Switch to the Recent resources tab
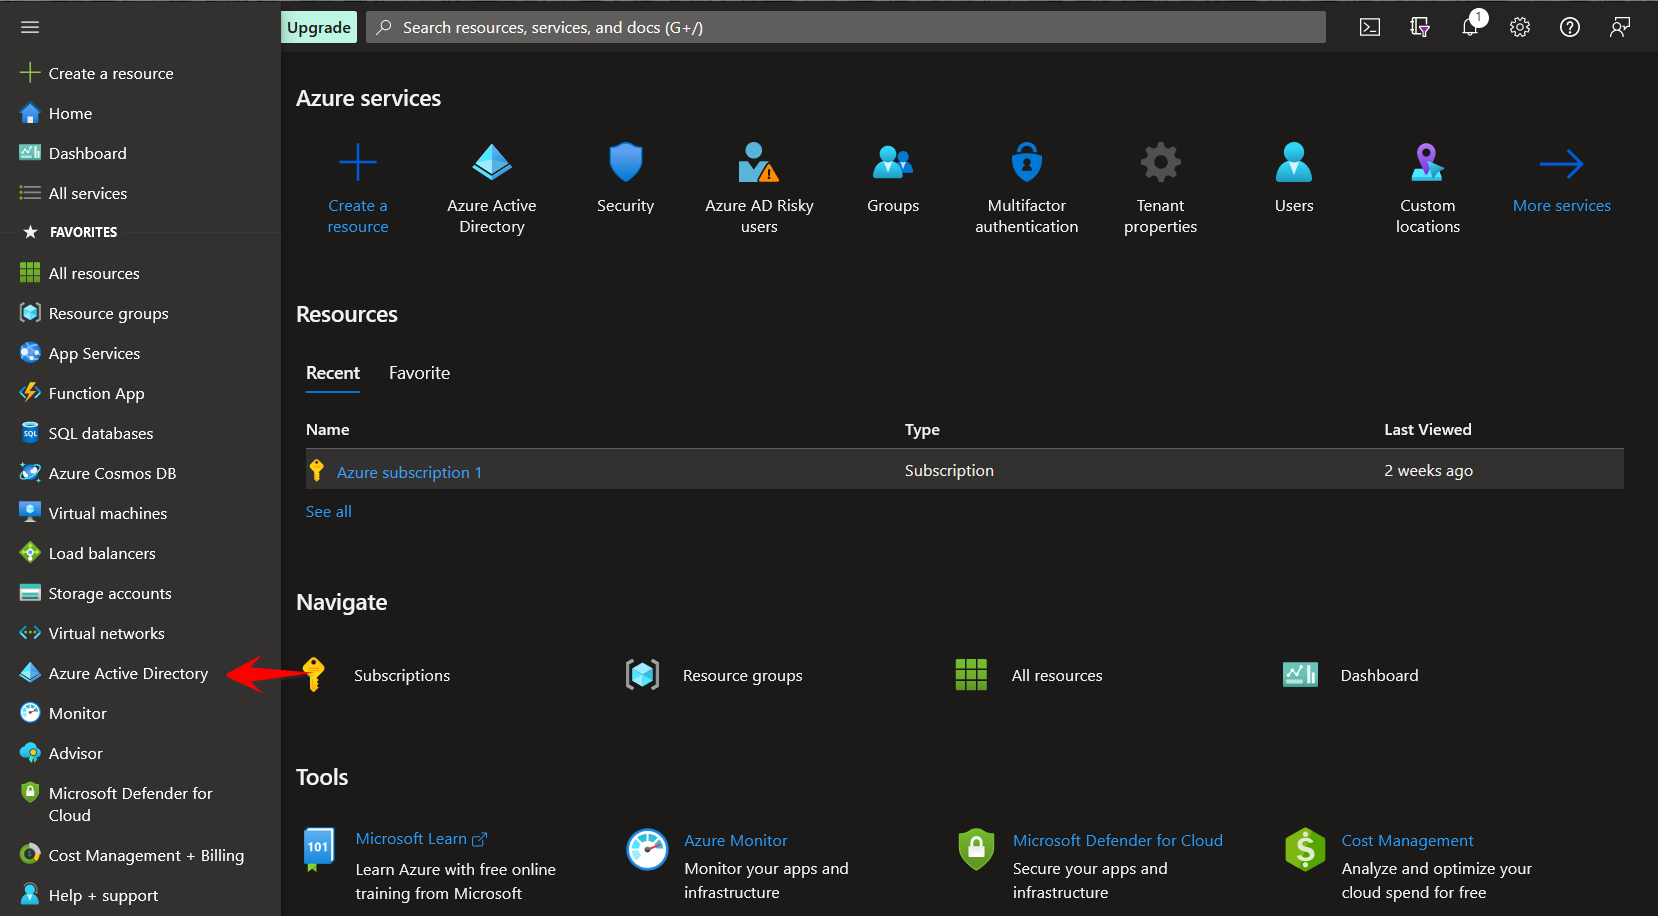The height and width of the screenshot is (916, 1658). point(333,373)
